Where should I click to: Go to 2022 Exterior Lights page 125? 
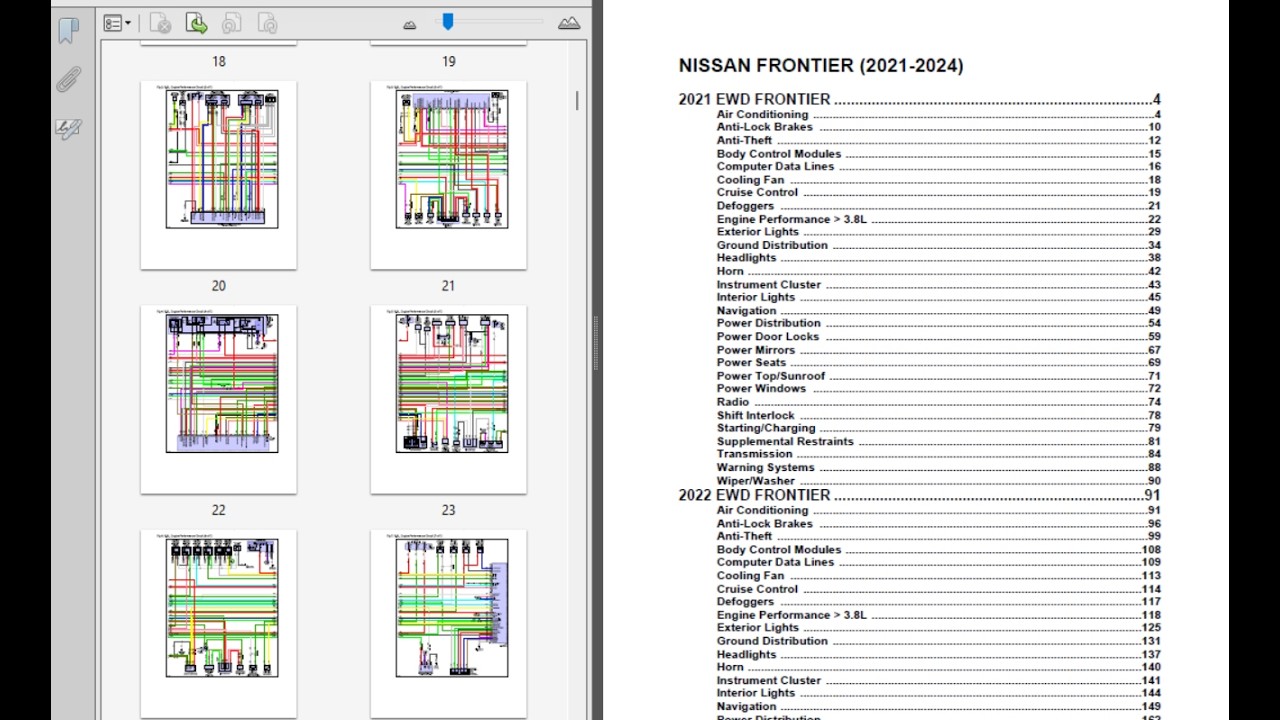(938, 628)
